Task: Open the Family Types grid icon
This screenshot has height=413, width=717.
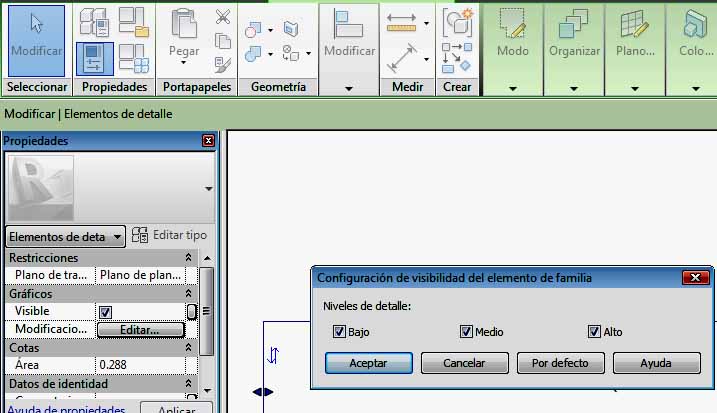Action: pos(134,59)
